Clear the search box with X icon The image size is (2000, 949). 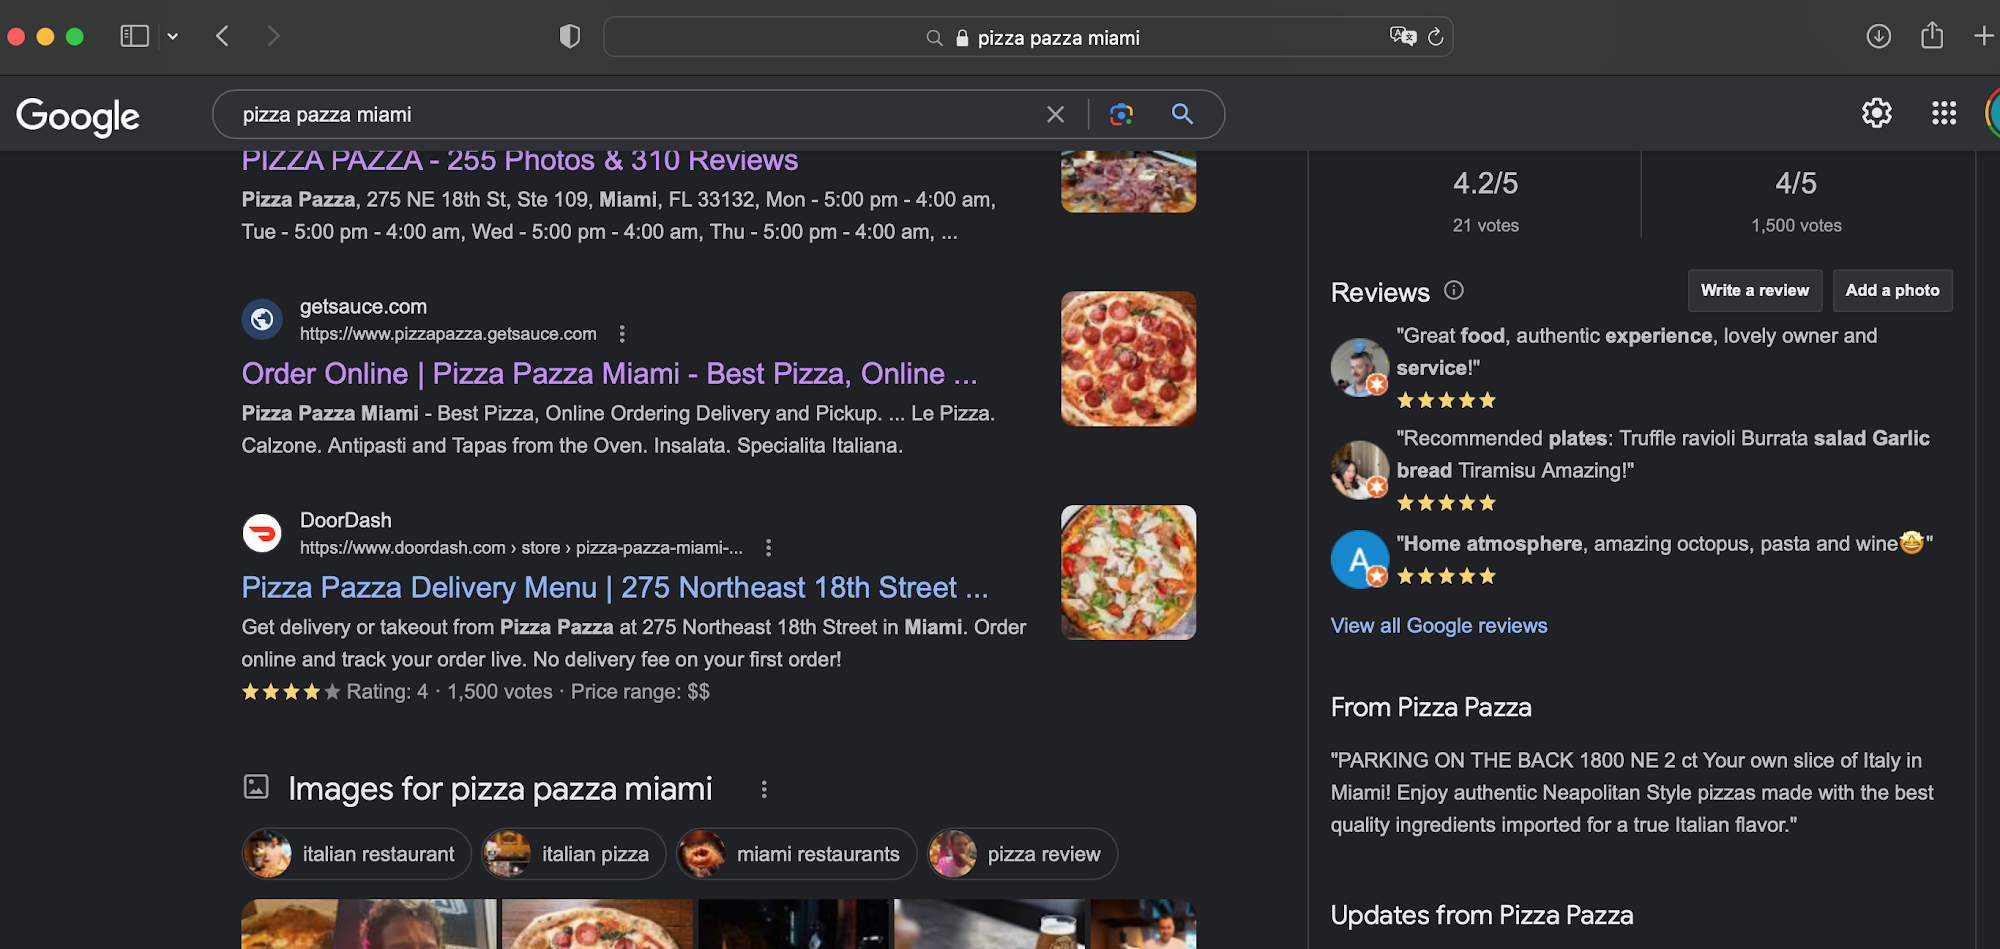pyautogui.click(x=1055, y=115)
